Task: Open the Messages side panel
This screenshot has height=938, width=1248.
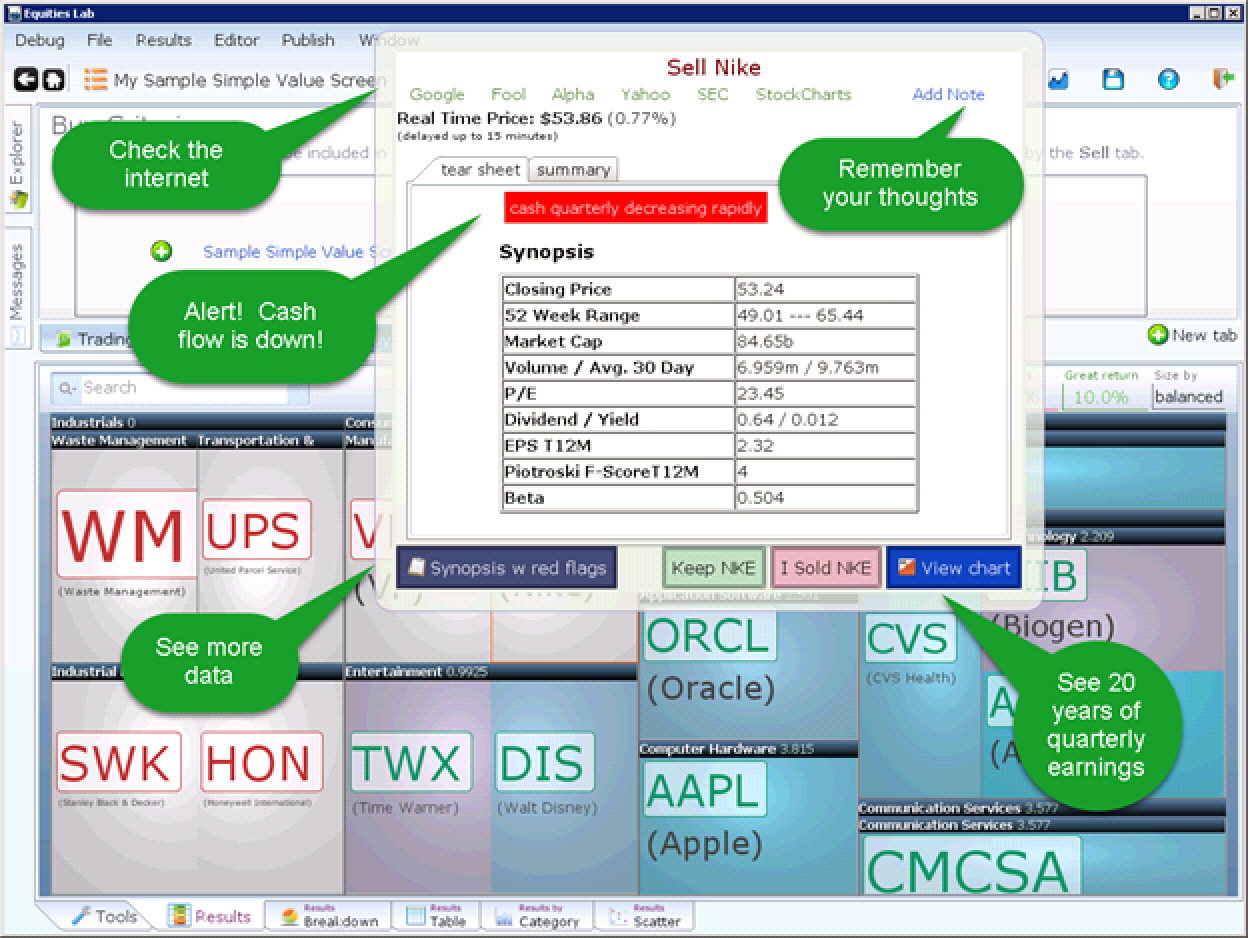Action: pyautogui.click(x=17, y=289)
